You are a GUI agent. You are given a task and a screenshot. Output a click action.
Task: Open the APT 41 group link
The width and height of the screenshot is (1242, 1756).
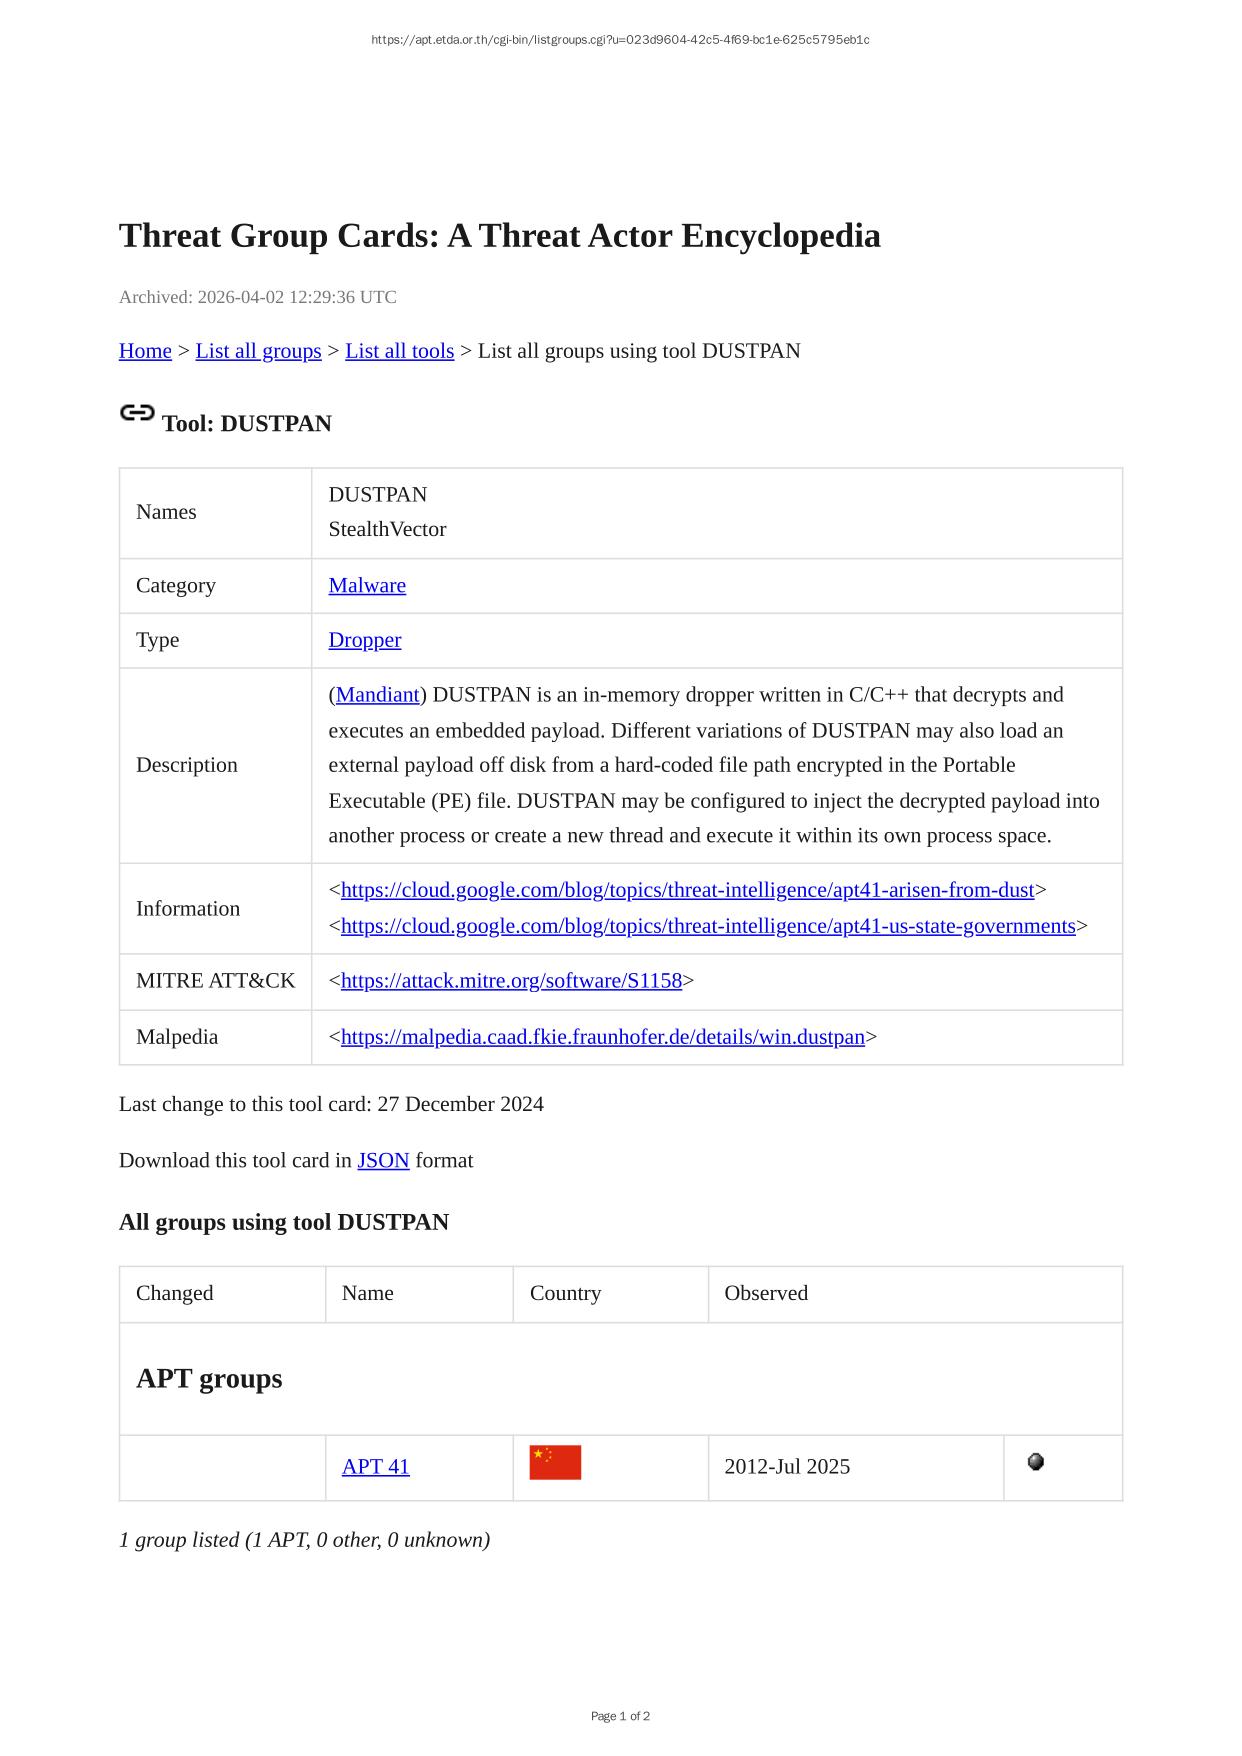click(375, 1467)
